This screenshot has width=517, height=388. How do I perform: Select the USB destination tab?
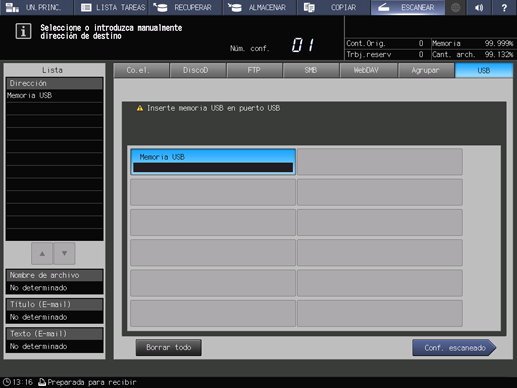[x=484, y=70]
